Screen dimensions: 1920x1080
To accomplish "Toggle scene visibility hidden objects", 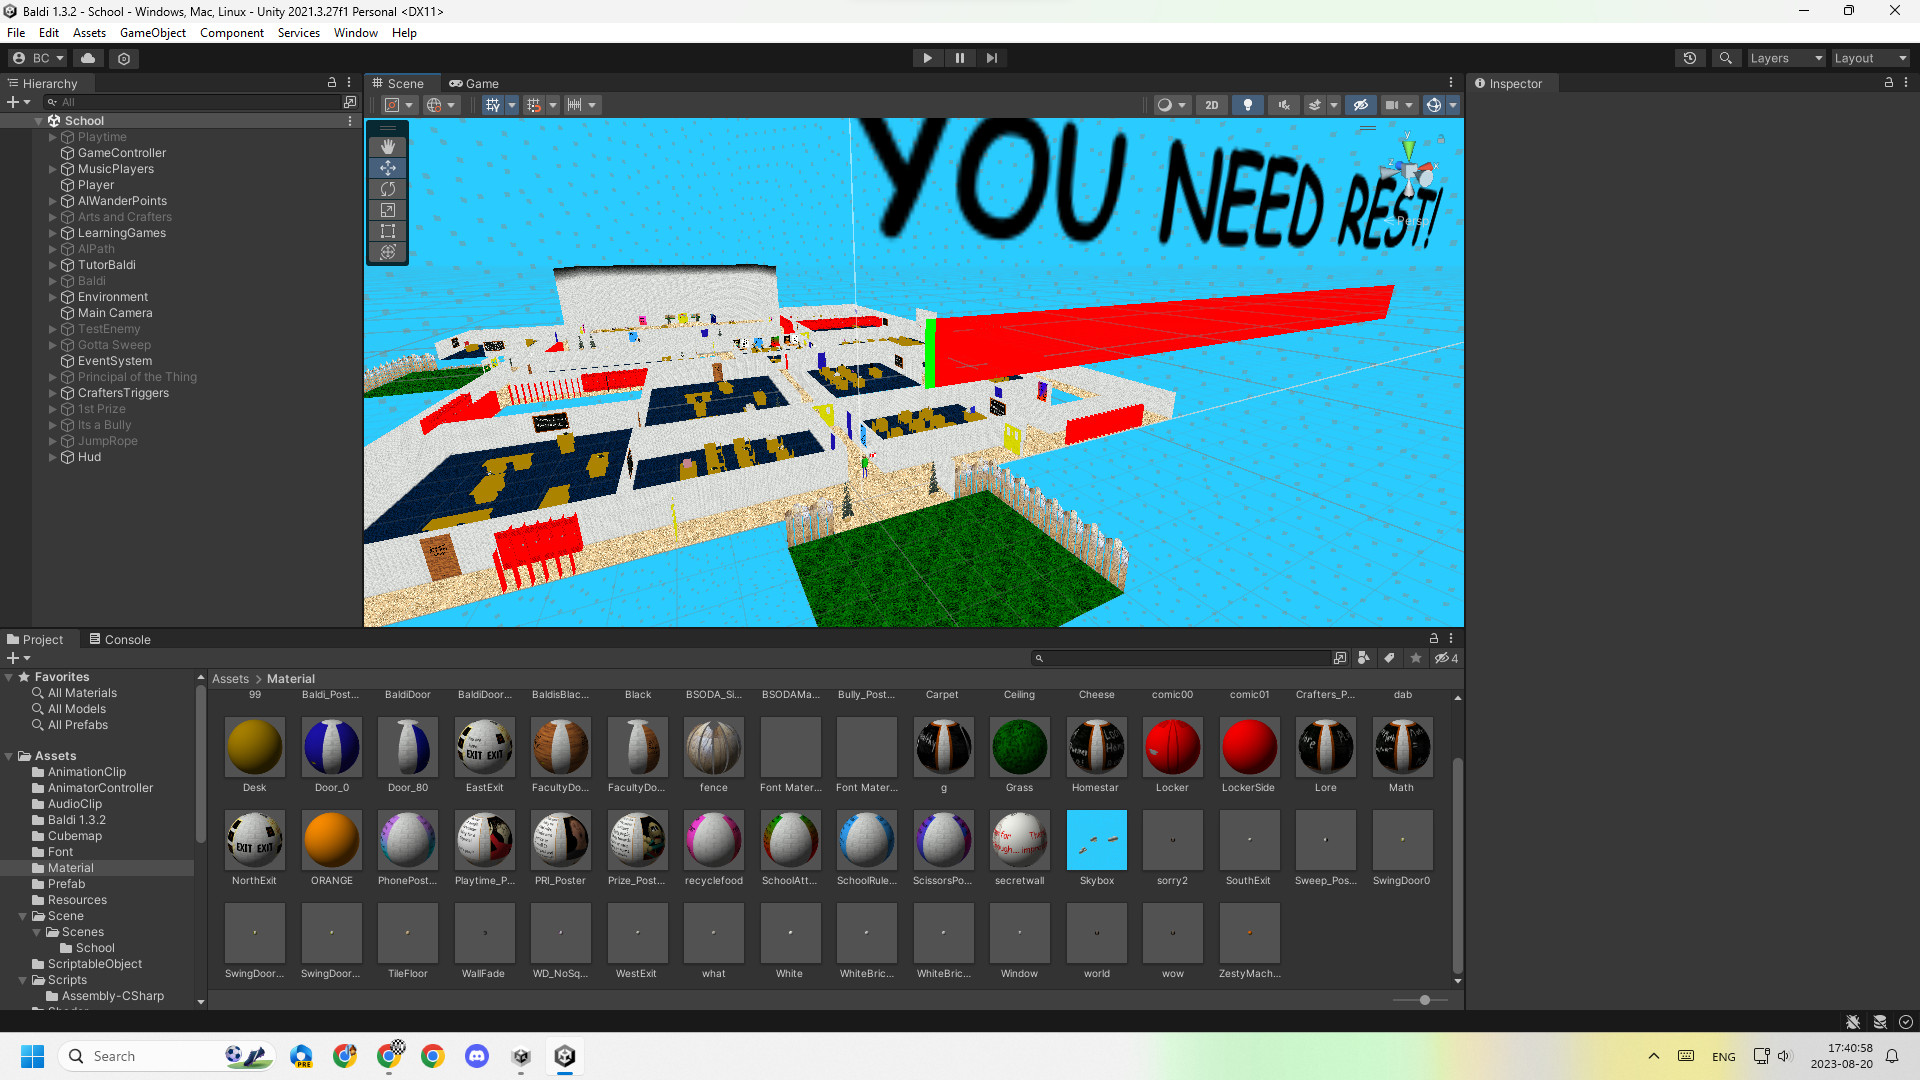I will point(1360,105).
